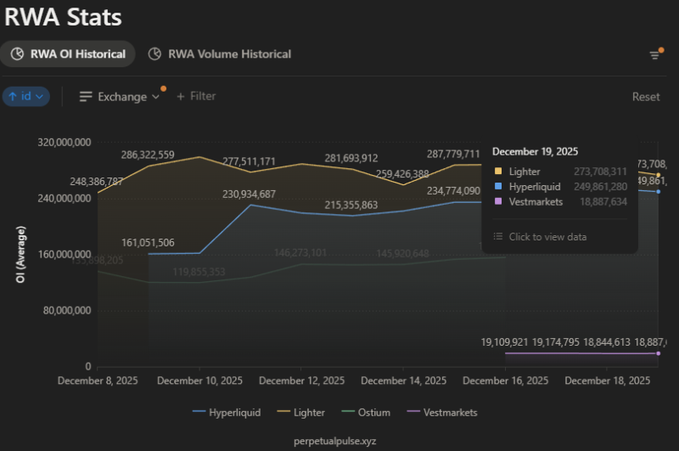Open the filter settings icon at top right

click(655, 55)
